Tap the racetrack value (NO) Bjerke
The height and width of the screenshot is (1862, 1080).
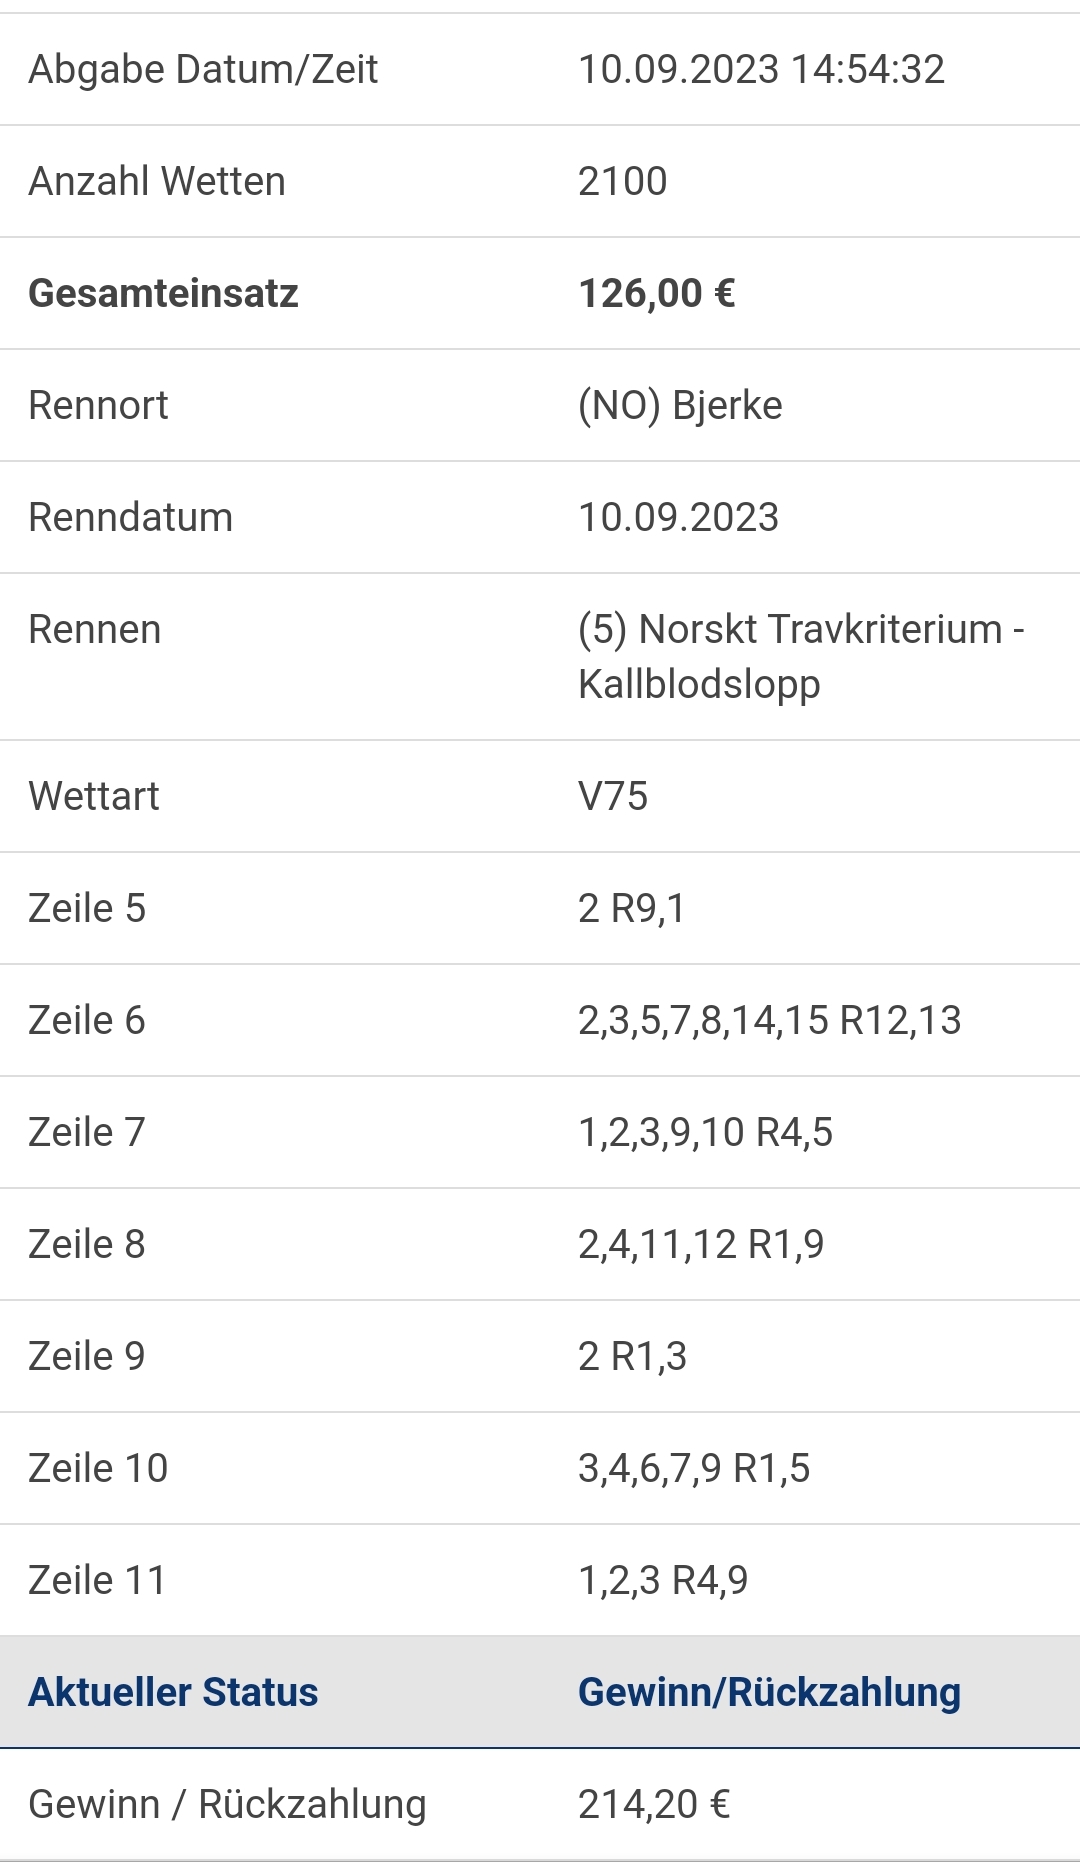pyautogui.click(x=680, y=406)
